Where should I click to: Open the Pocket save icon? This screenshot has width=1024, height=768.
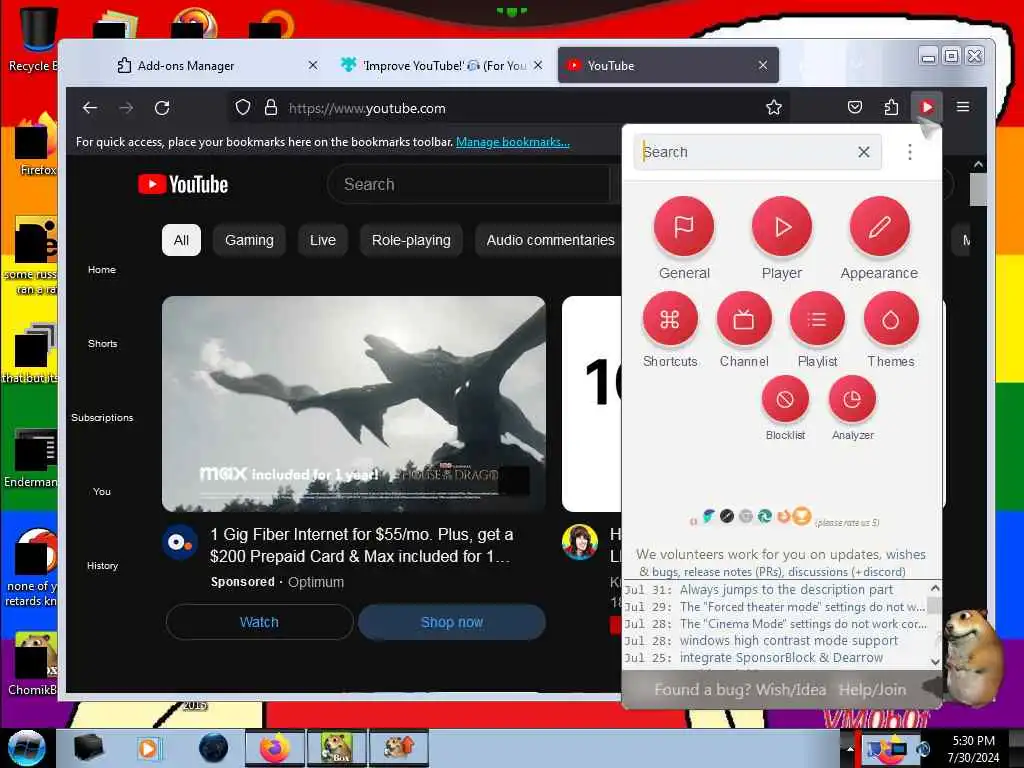coord(855,107)
